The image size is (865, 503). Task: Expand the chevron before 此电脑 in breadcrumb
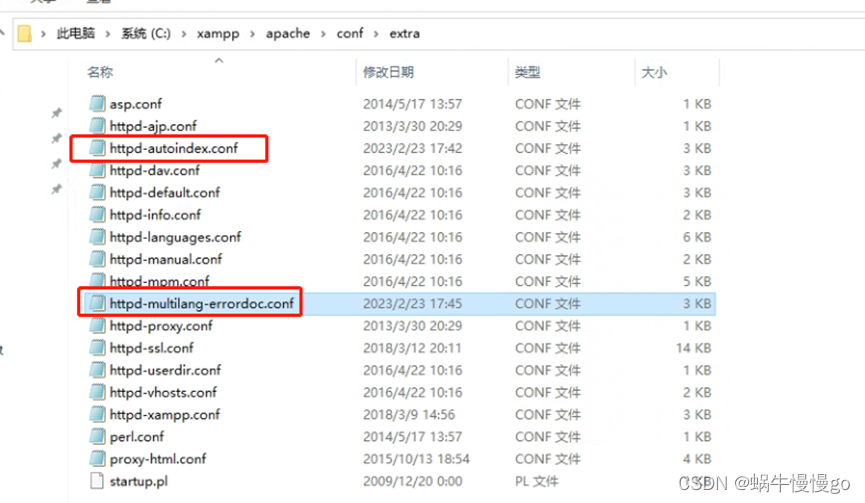(43, 34)
